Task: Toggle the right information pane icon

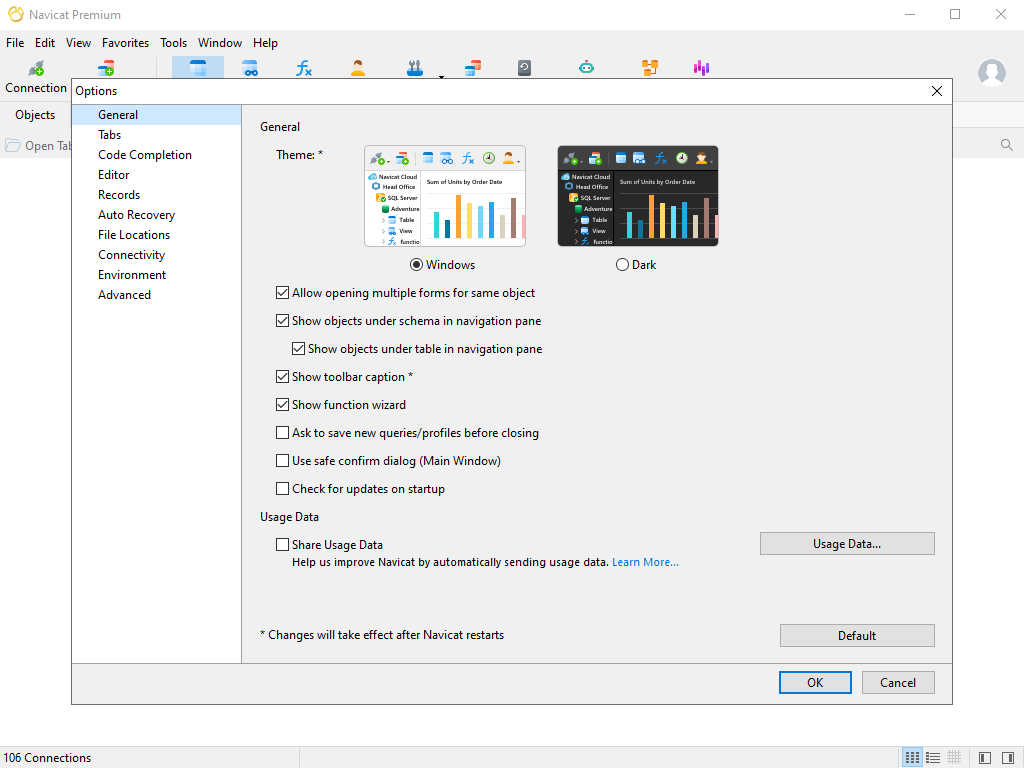Action: coord(1008,758)
